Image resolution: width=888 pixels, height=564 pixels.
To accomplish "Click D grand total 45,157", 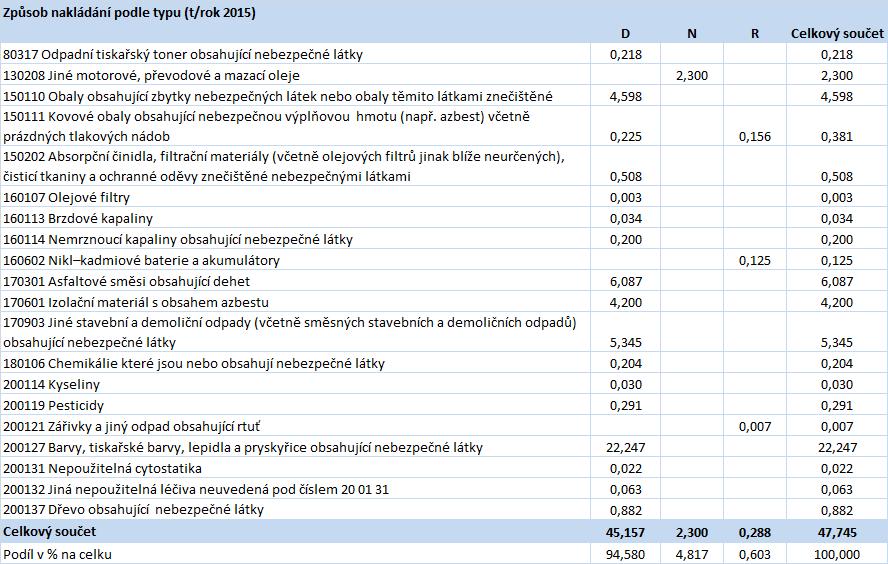I will pyautogui.click(x=625, y=532).
